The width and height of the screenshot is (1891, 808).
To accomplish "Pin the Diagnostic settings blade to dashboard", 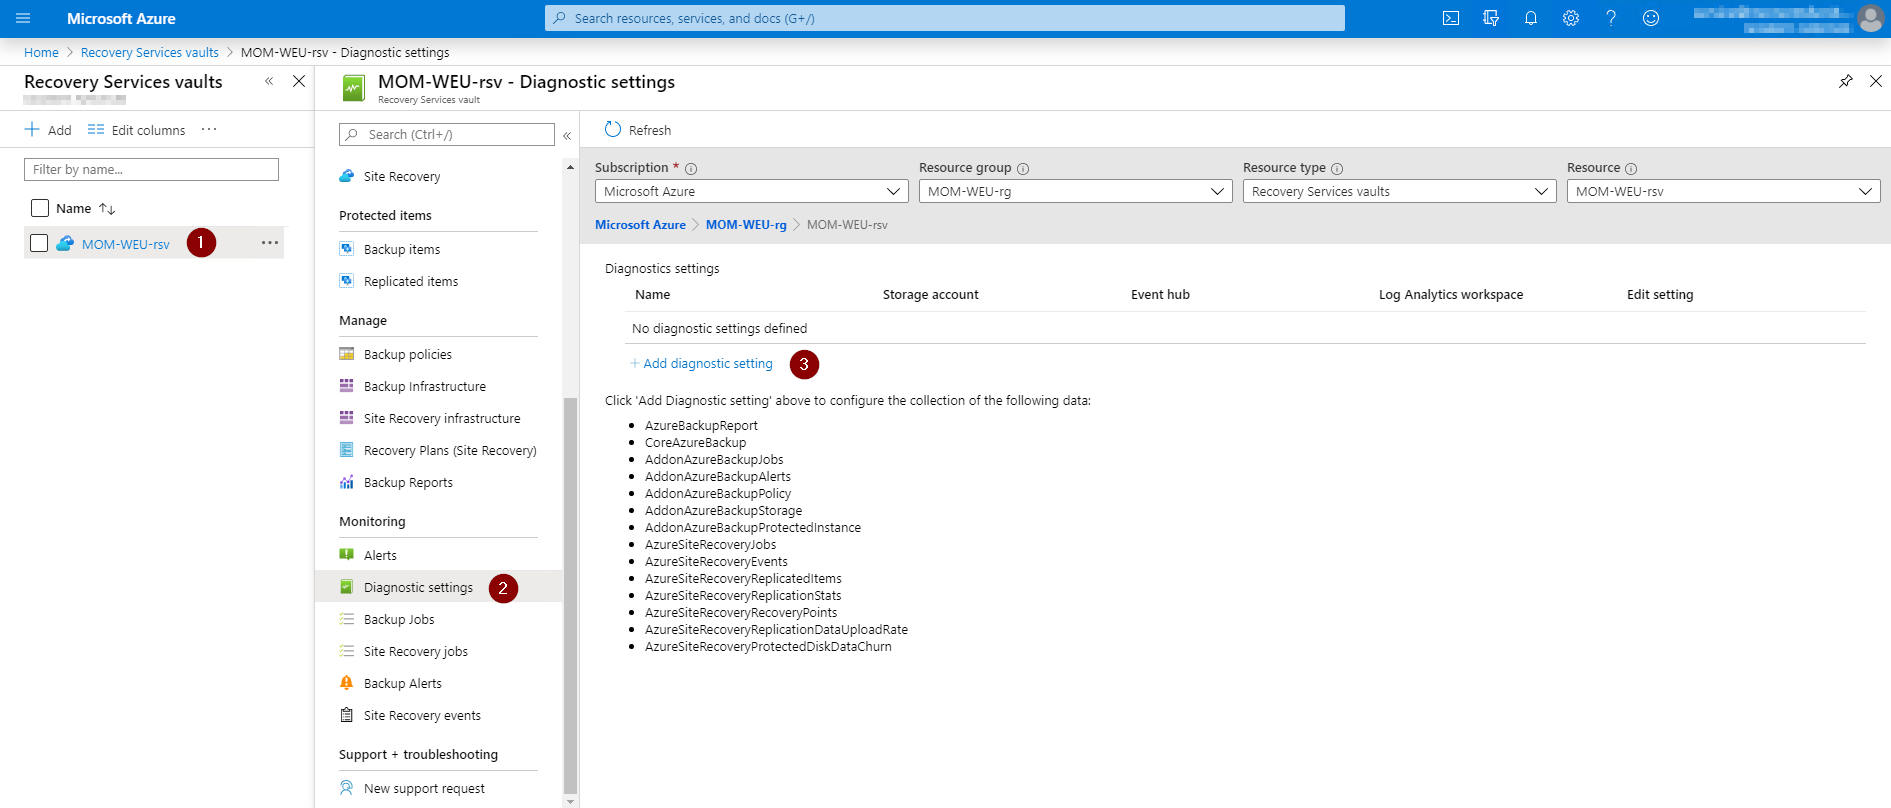I will click(1846, 81).
